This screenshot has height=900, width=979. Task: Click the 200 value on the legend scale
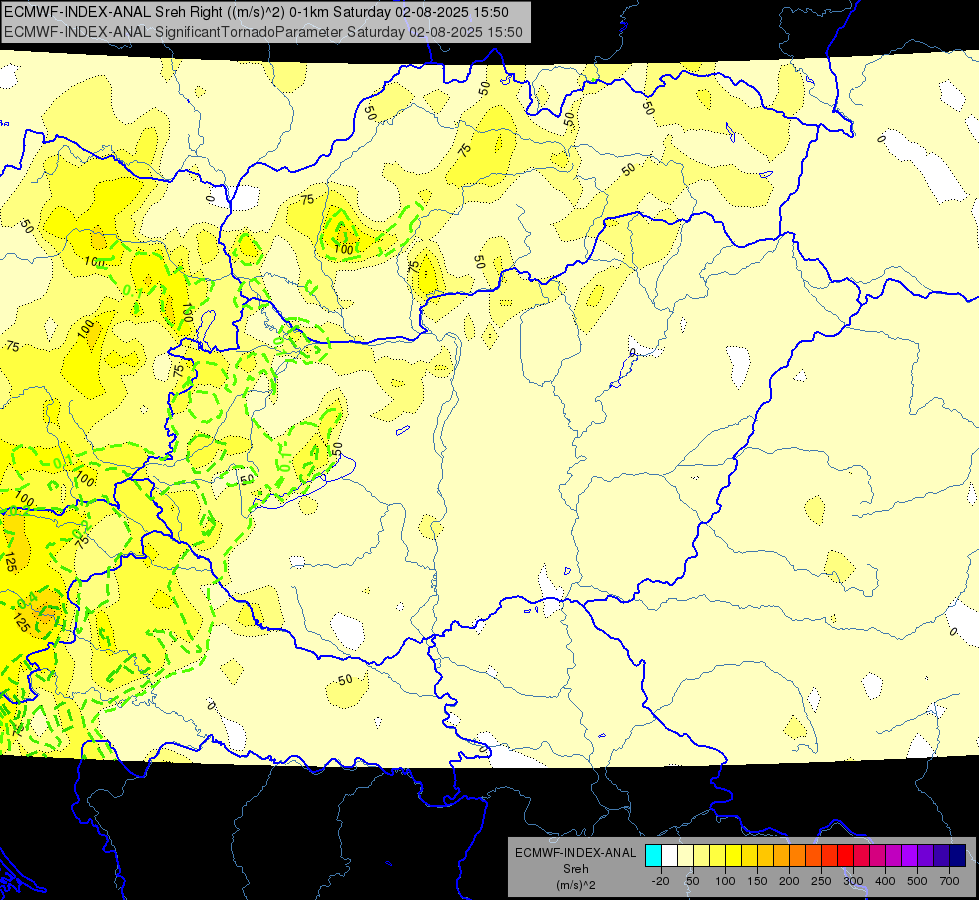[789, 881]
